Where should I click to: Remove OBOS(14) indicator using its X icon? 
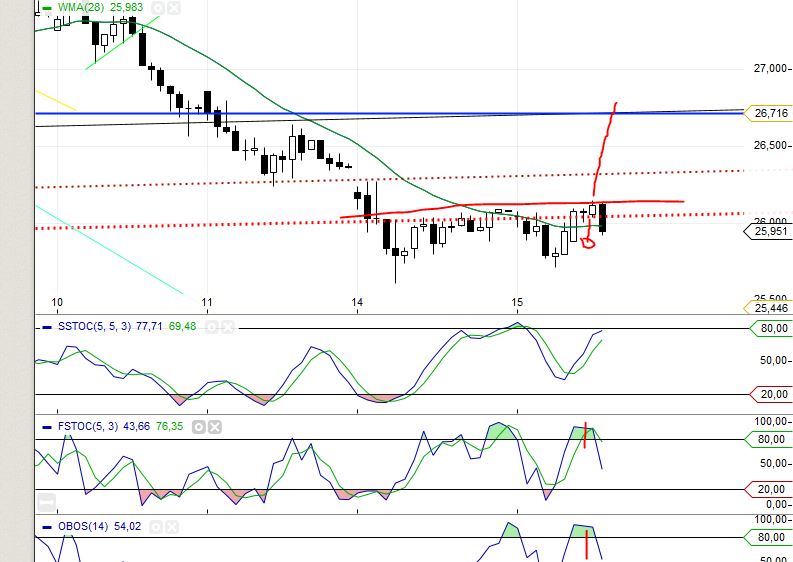(172, 527)
